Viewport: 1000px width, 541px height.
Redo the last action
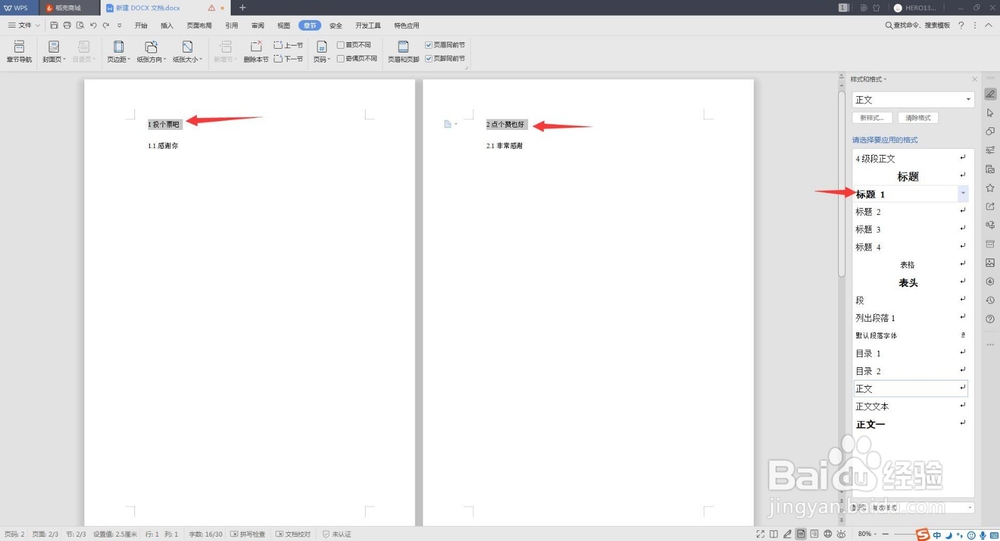106,26
